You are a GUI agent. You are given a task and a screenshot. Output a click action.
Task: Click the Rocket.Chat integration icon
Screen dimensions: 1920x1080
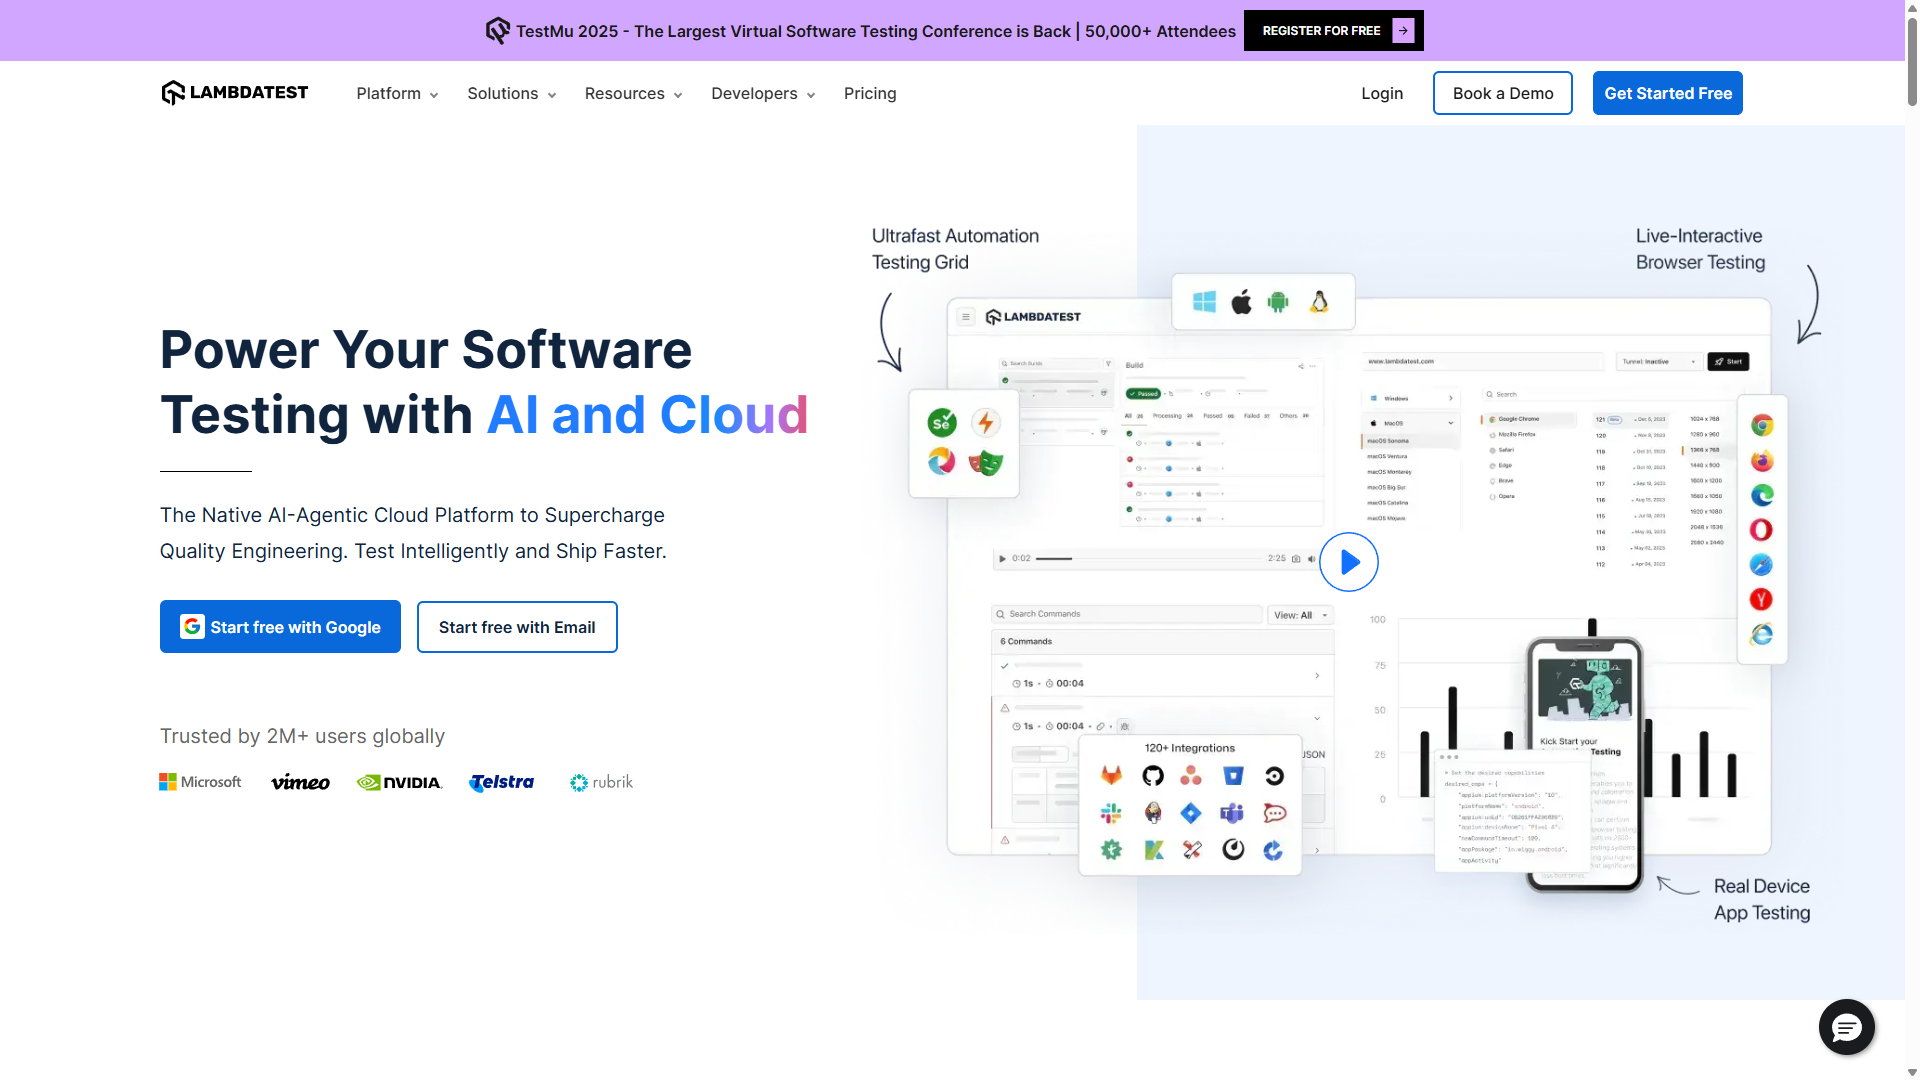tap(1274, 813)
